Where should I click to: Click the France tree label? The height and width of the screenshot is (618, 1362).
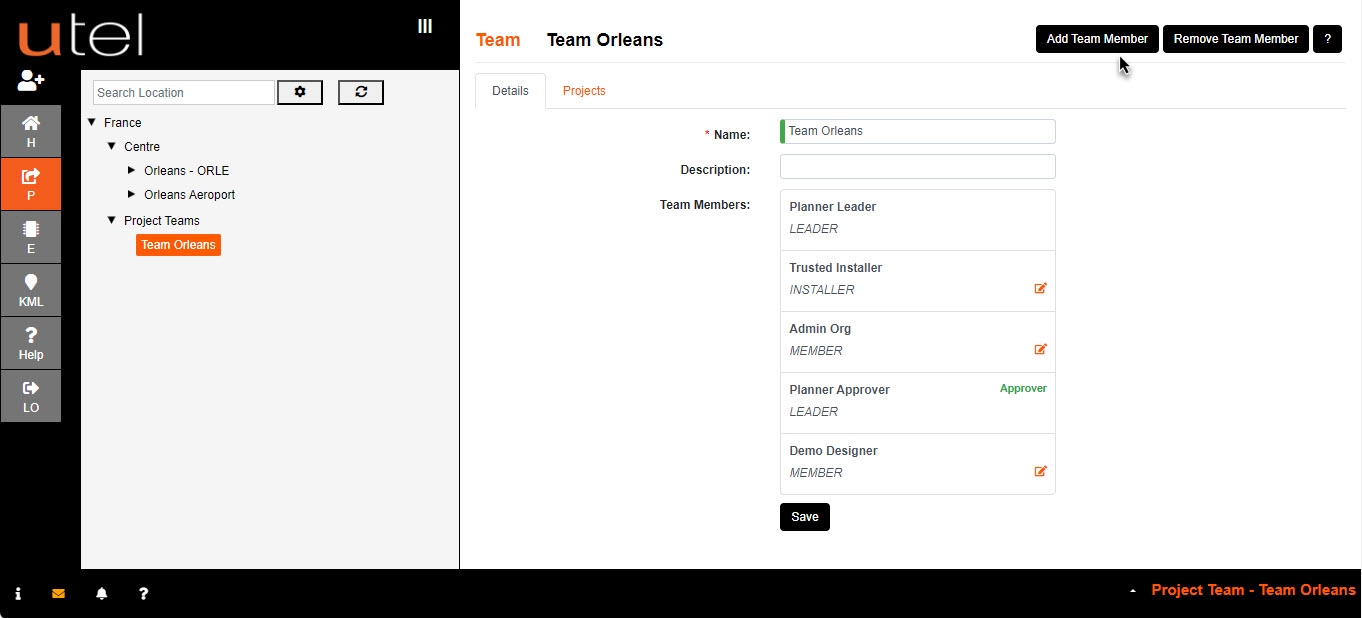(x=123, y=122)
